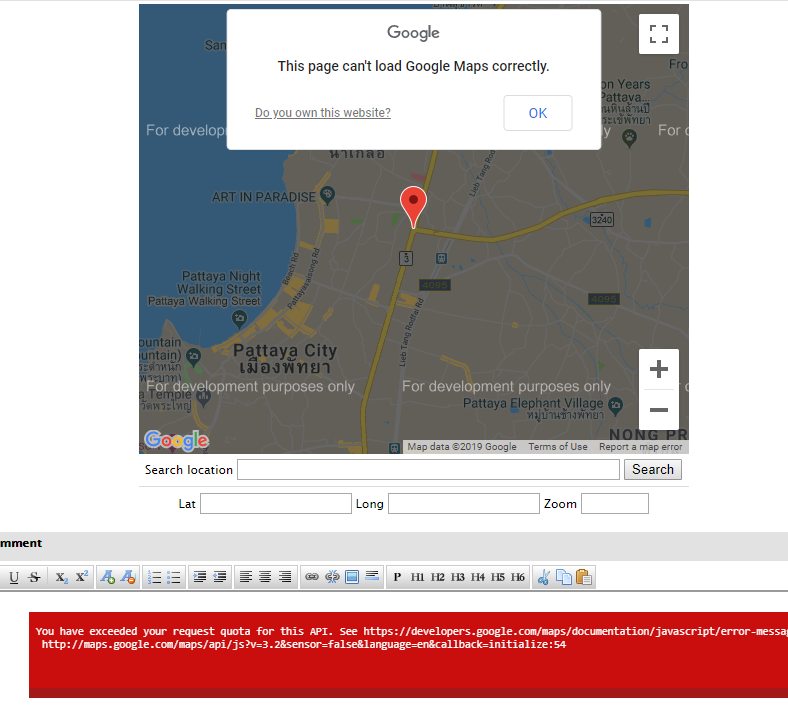Viewport: 788px width, 710px height.
Task: Insert an image
Action: tap(352, 577)
